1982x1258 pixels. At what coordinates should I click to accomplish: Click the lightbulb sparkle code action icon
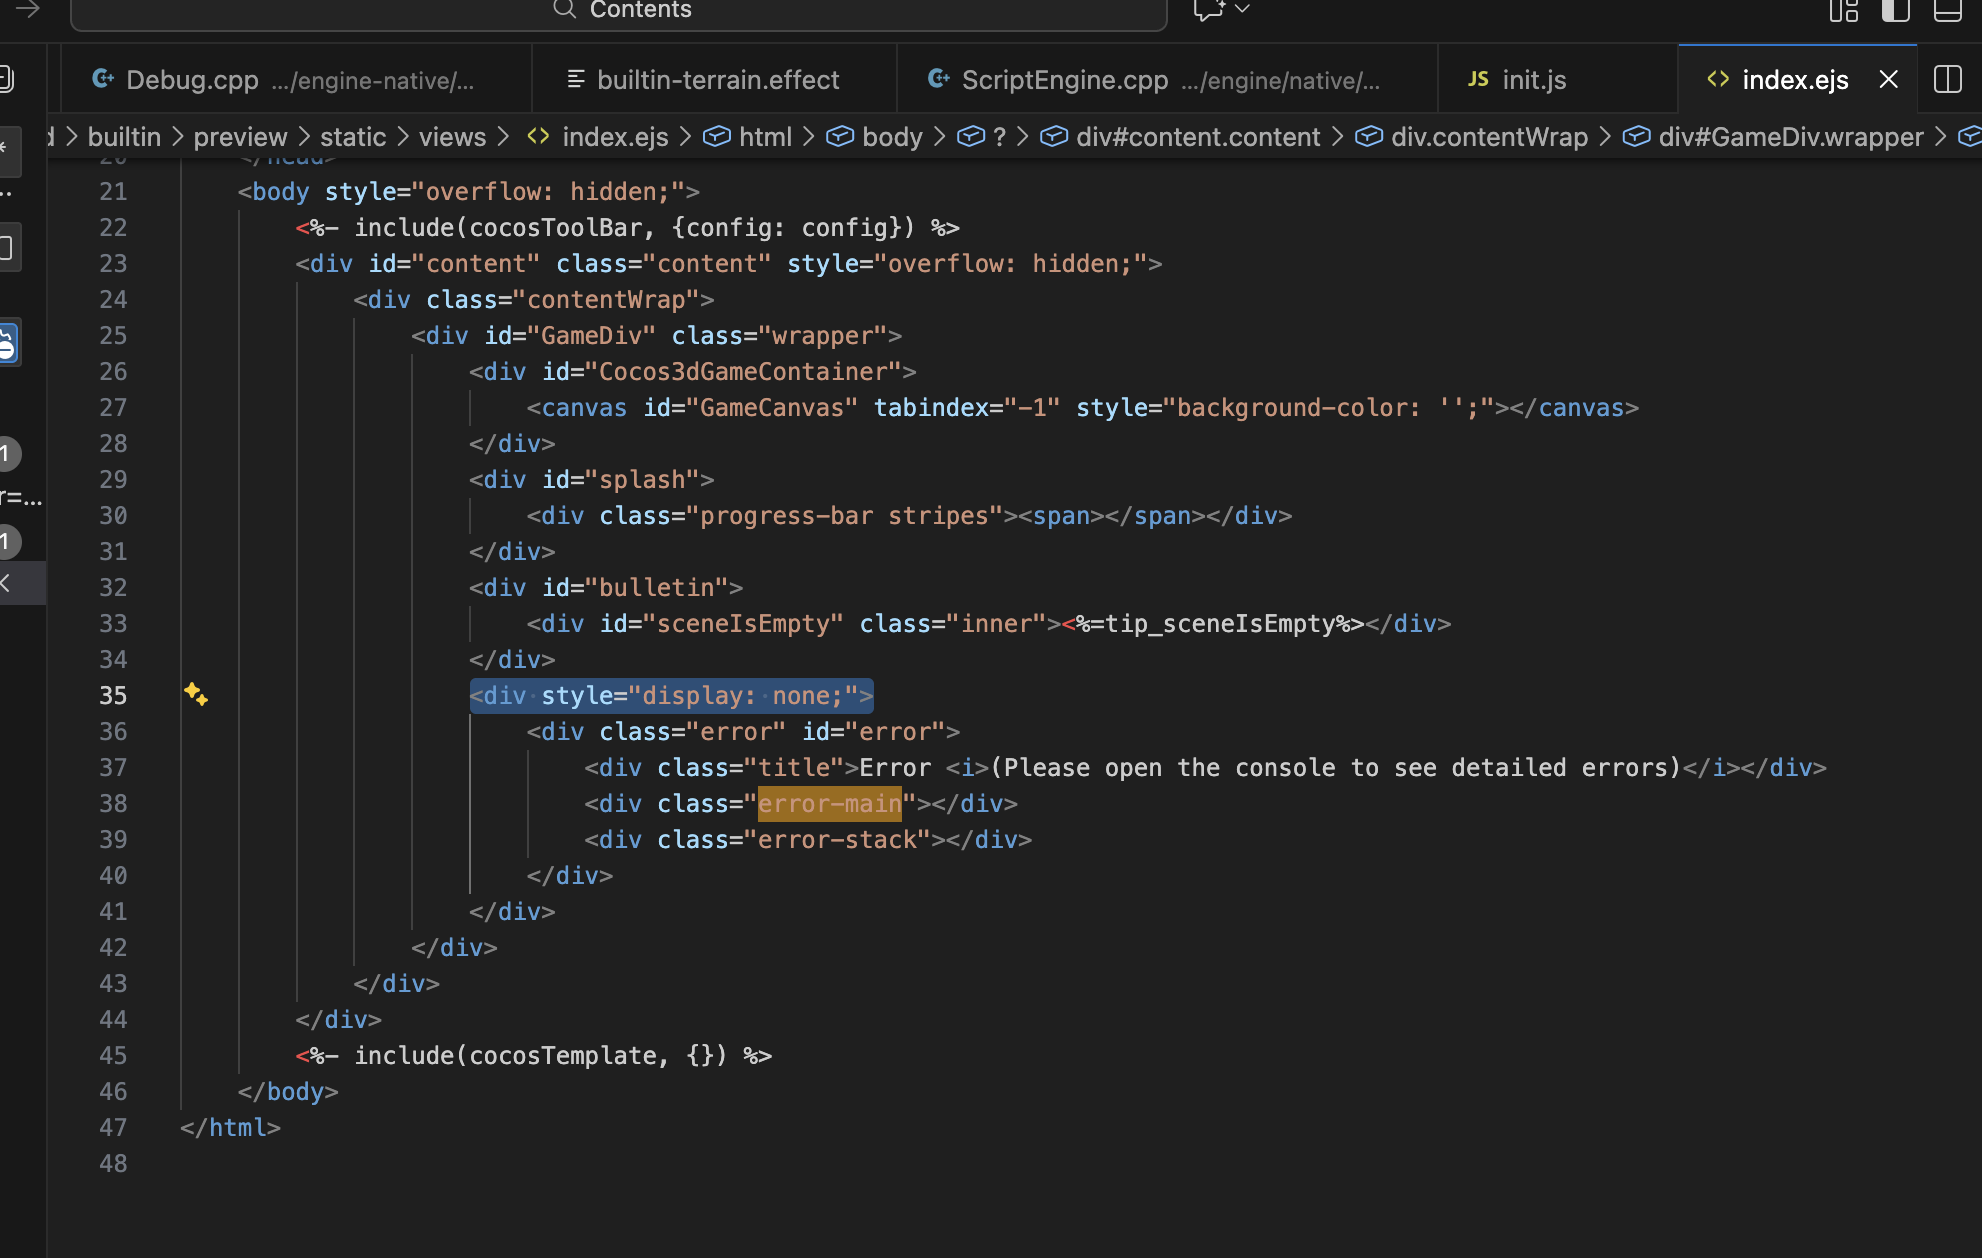[196, 695]
